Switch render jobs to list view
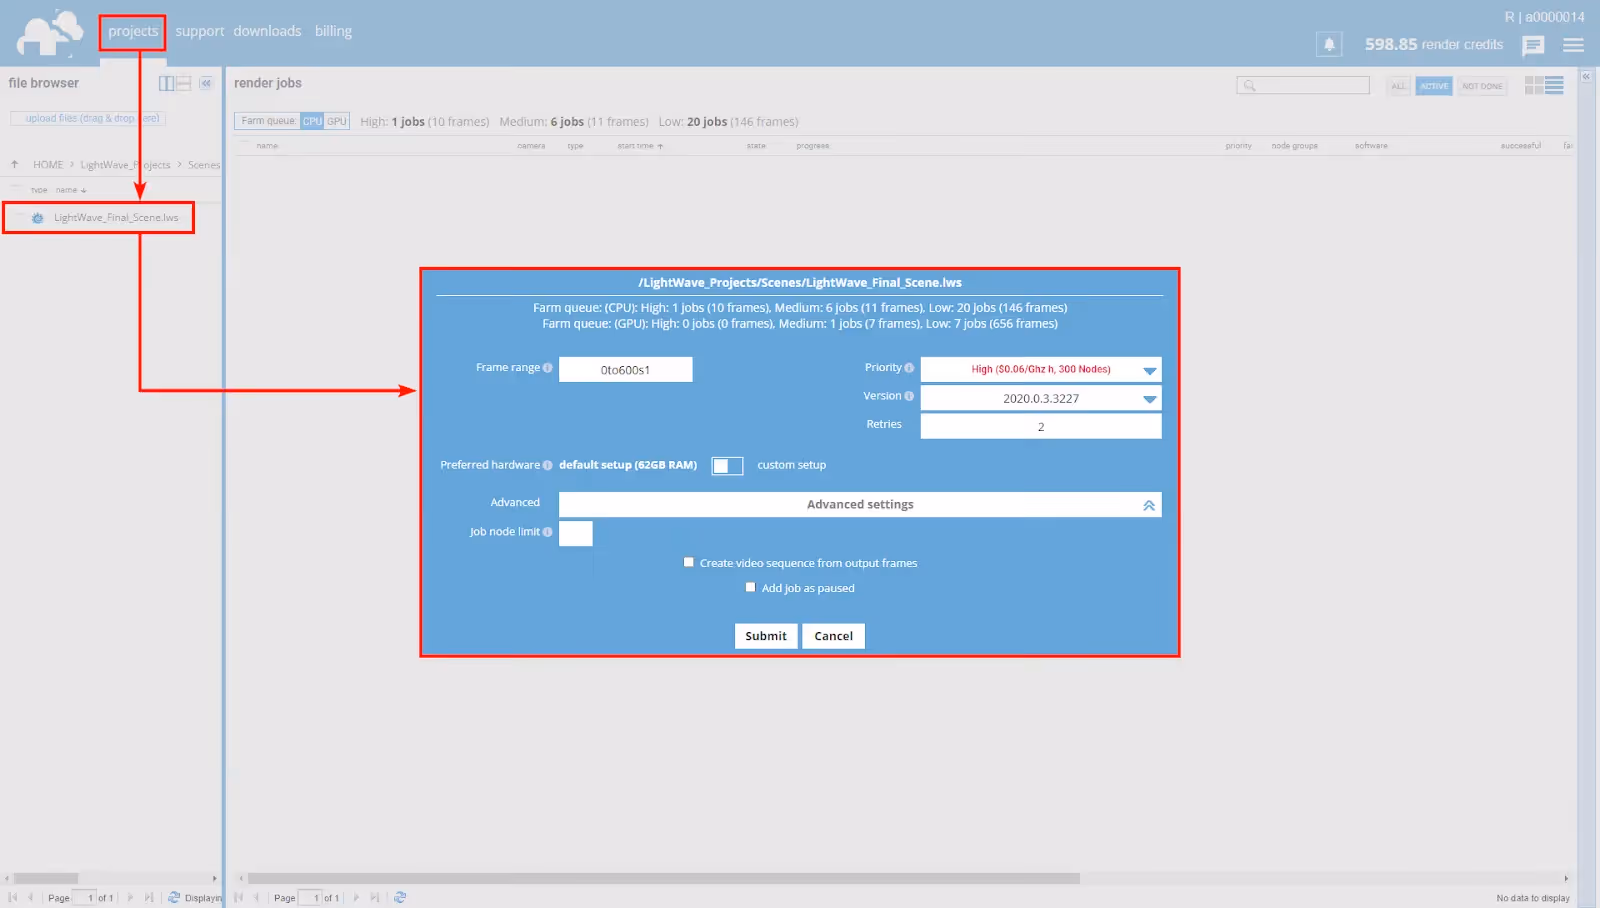 pos(1554,85)
